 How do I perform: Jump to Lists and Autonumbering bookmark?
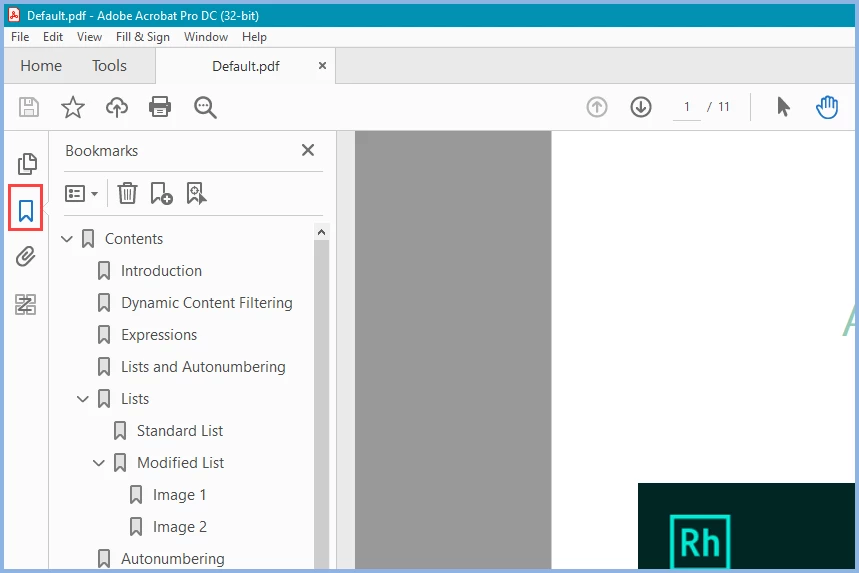tap(203, 366)
